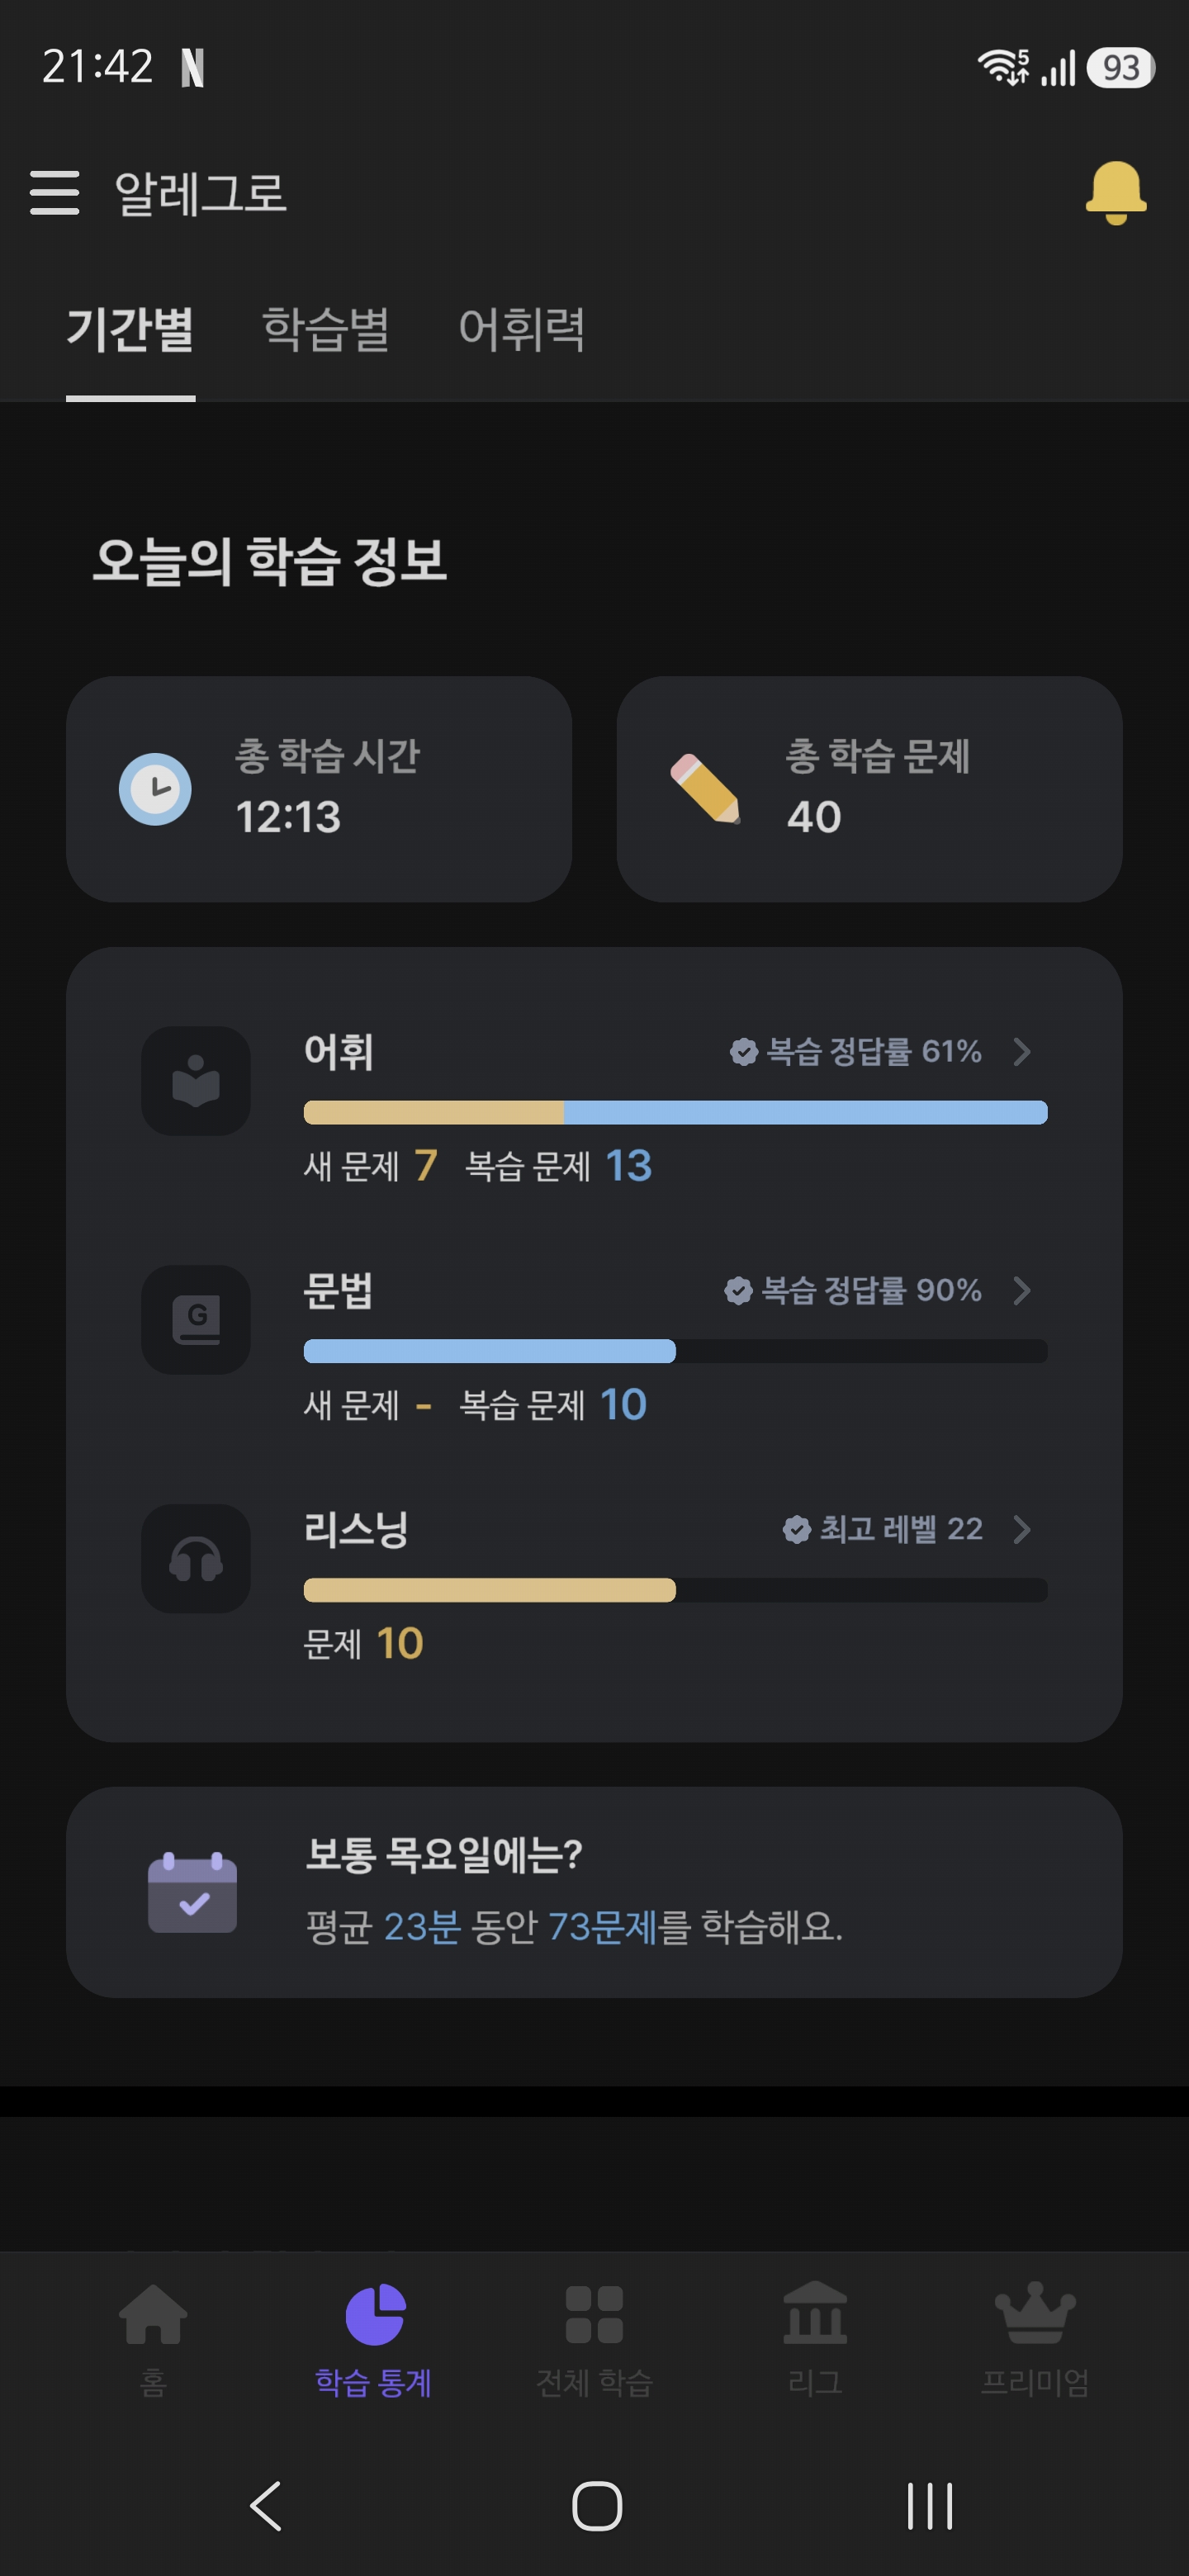This screenshot has width=1189, height=2576.
Task: Expand 문법 details via chevron arrow
Action: coord(1021,1291)
